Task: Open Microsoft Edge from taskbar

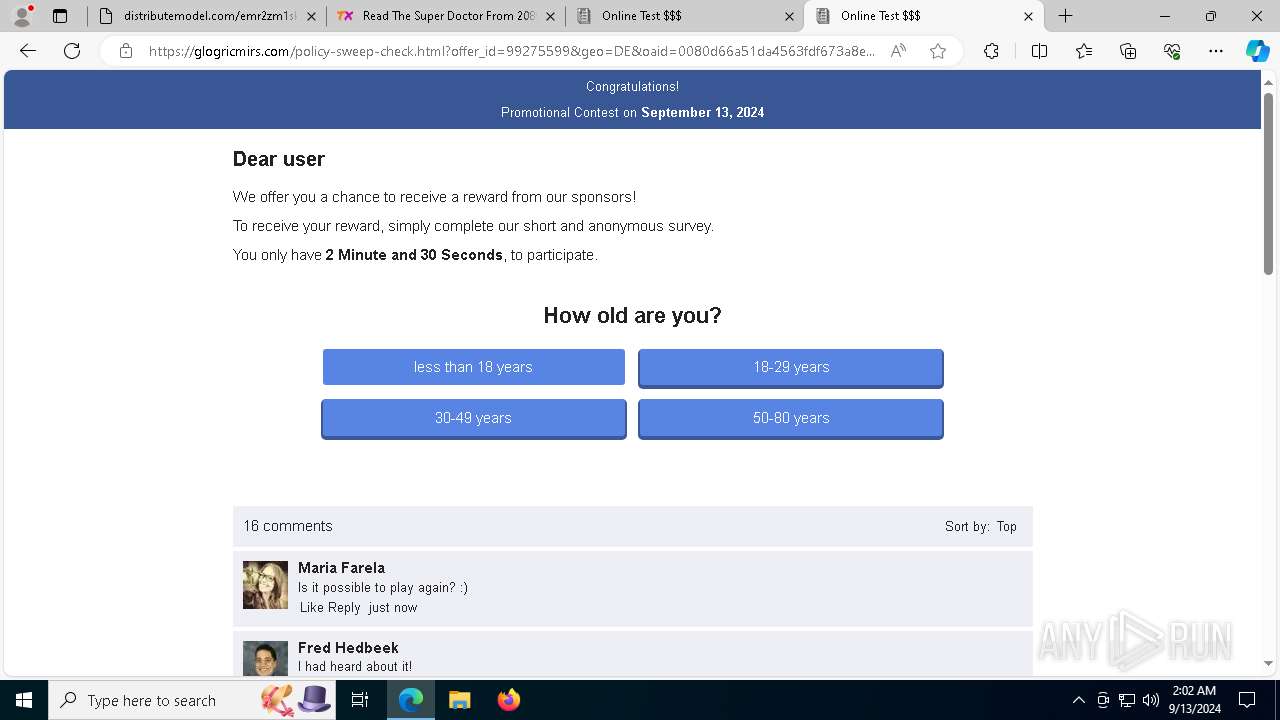Action: 411,700
